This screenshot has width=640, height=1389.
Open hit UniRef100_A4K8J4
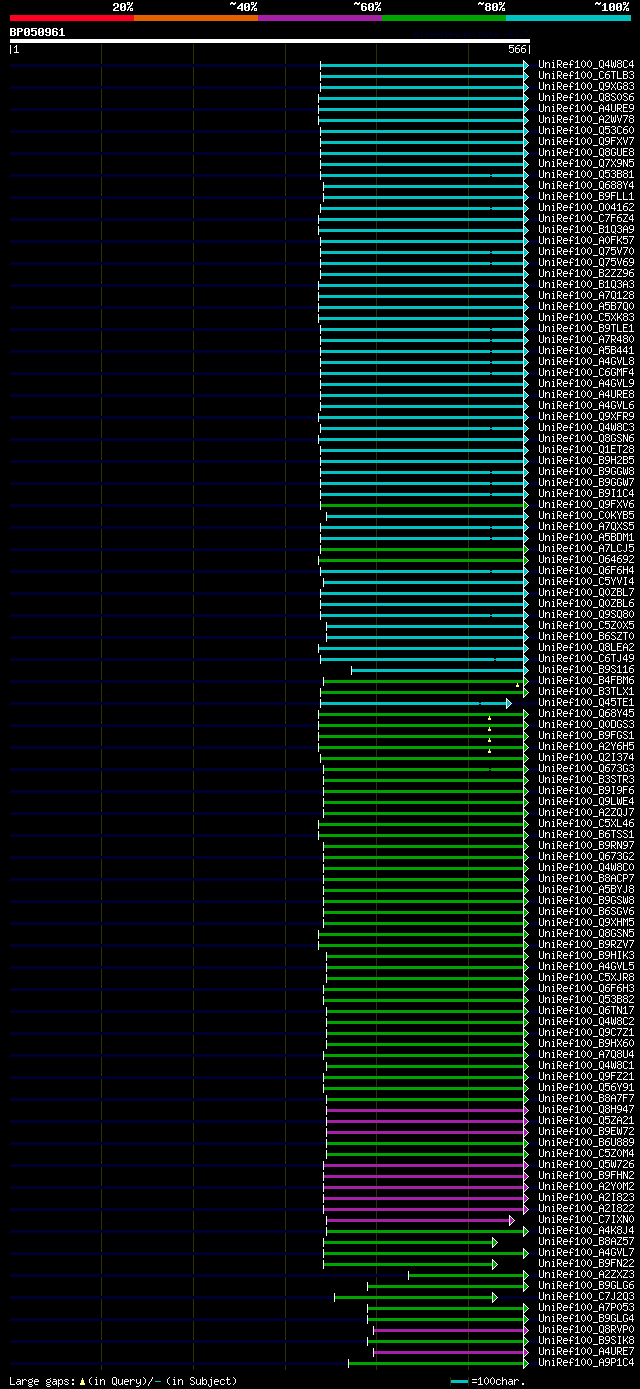pyautogui.click(x=586, y=1230)
